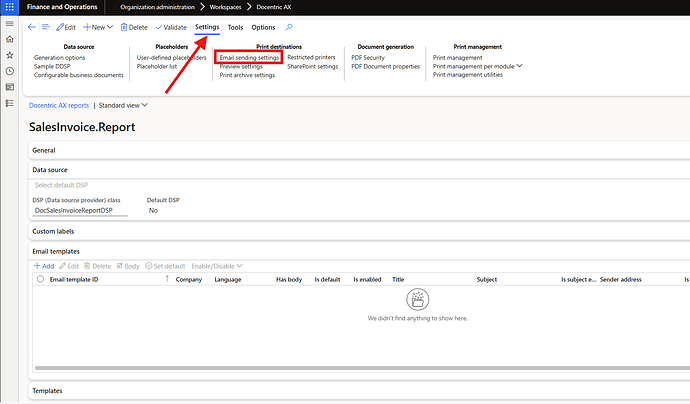Click Edit in the action bar

tap(66, 27)
